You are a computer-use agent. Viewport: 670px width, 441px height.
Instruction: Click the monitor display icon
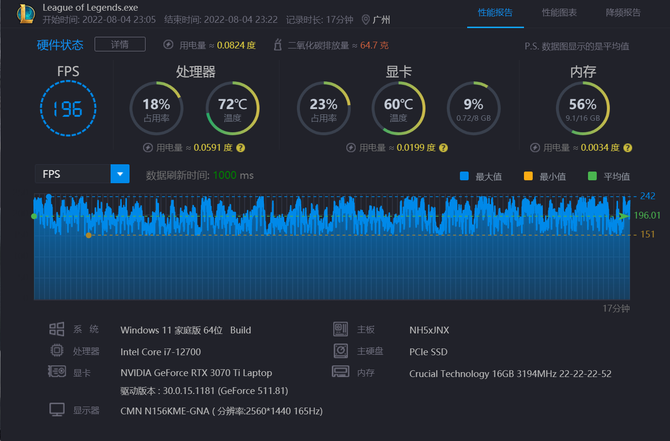[x=57, y=409]
